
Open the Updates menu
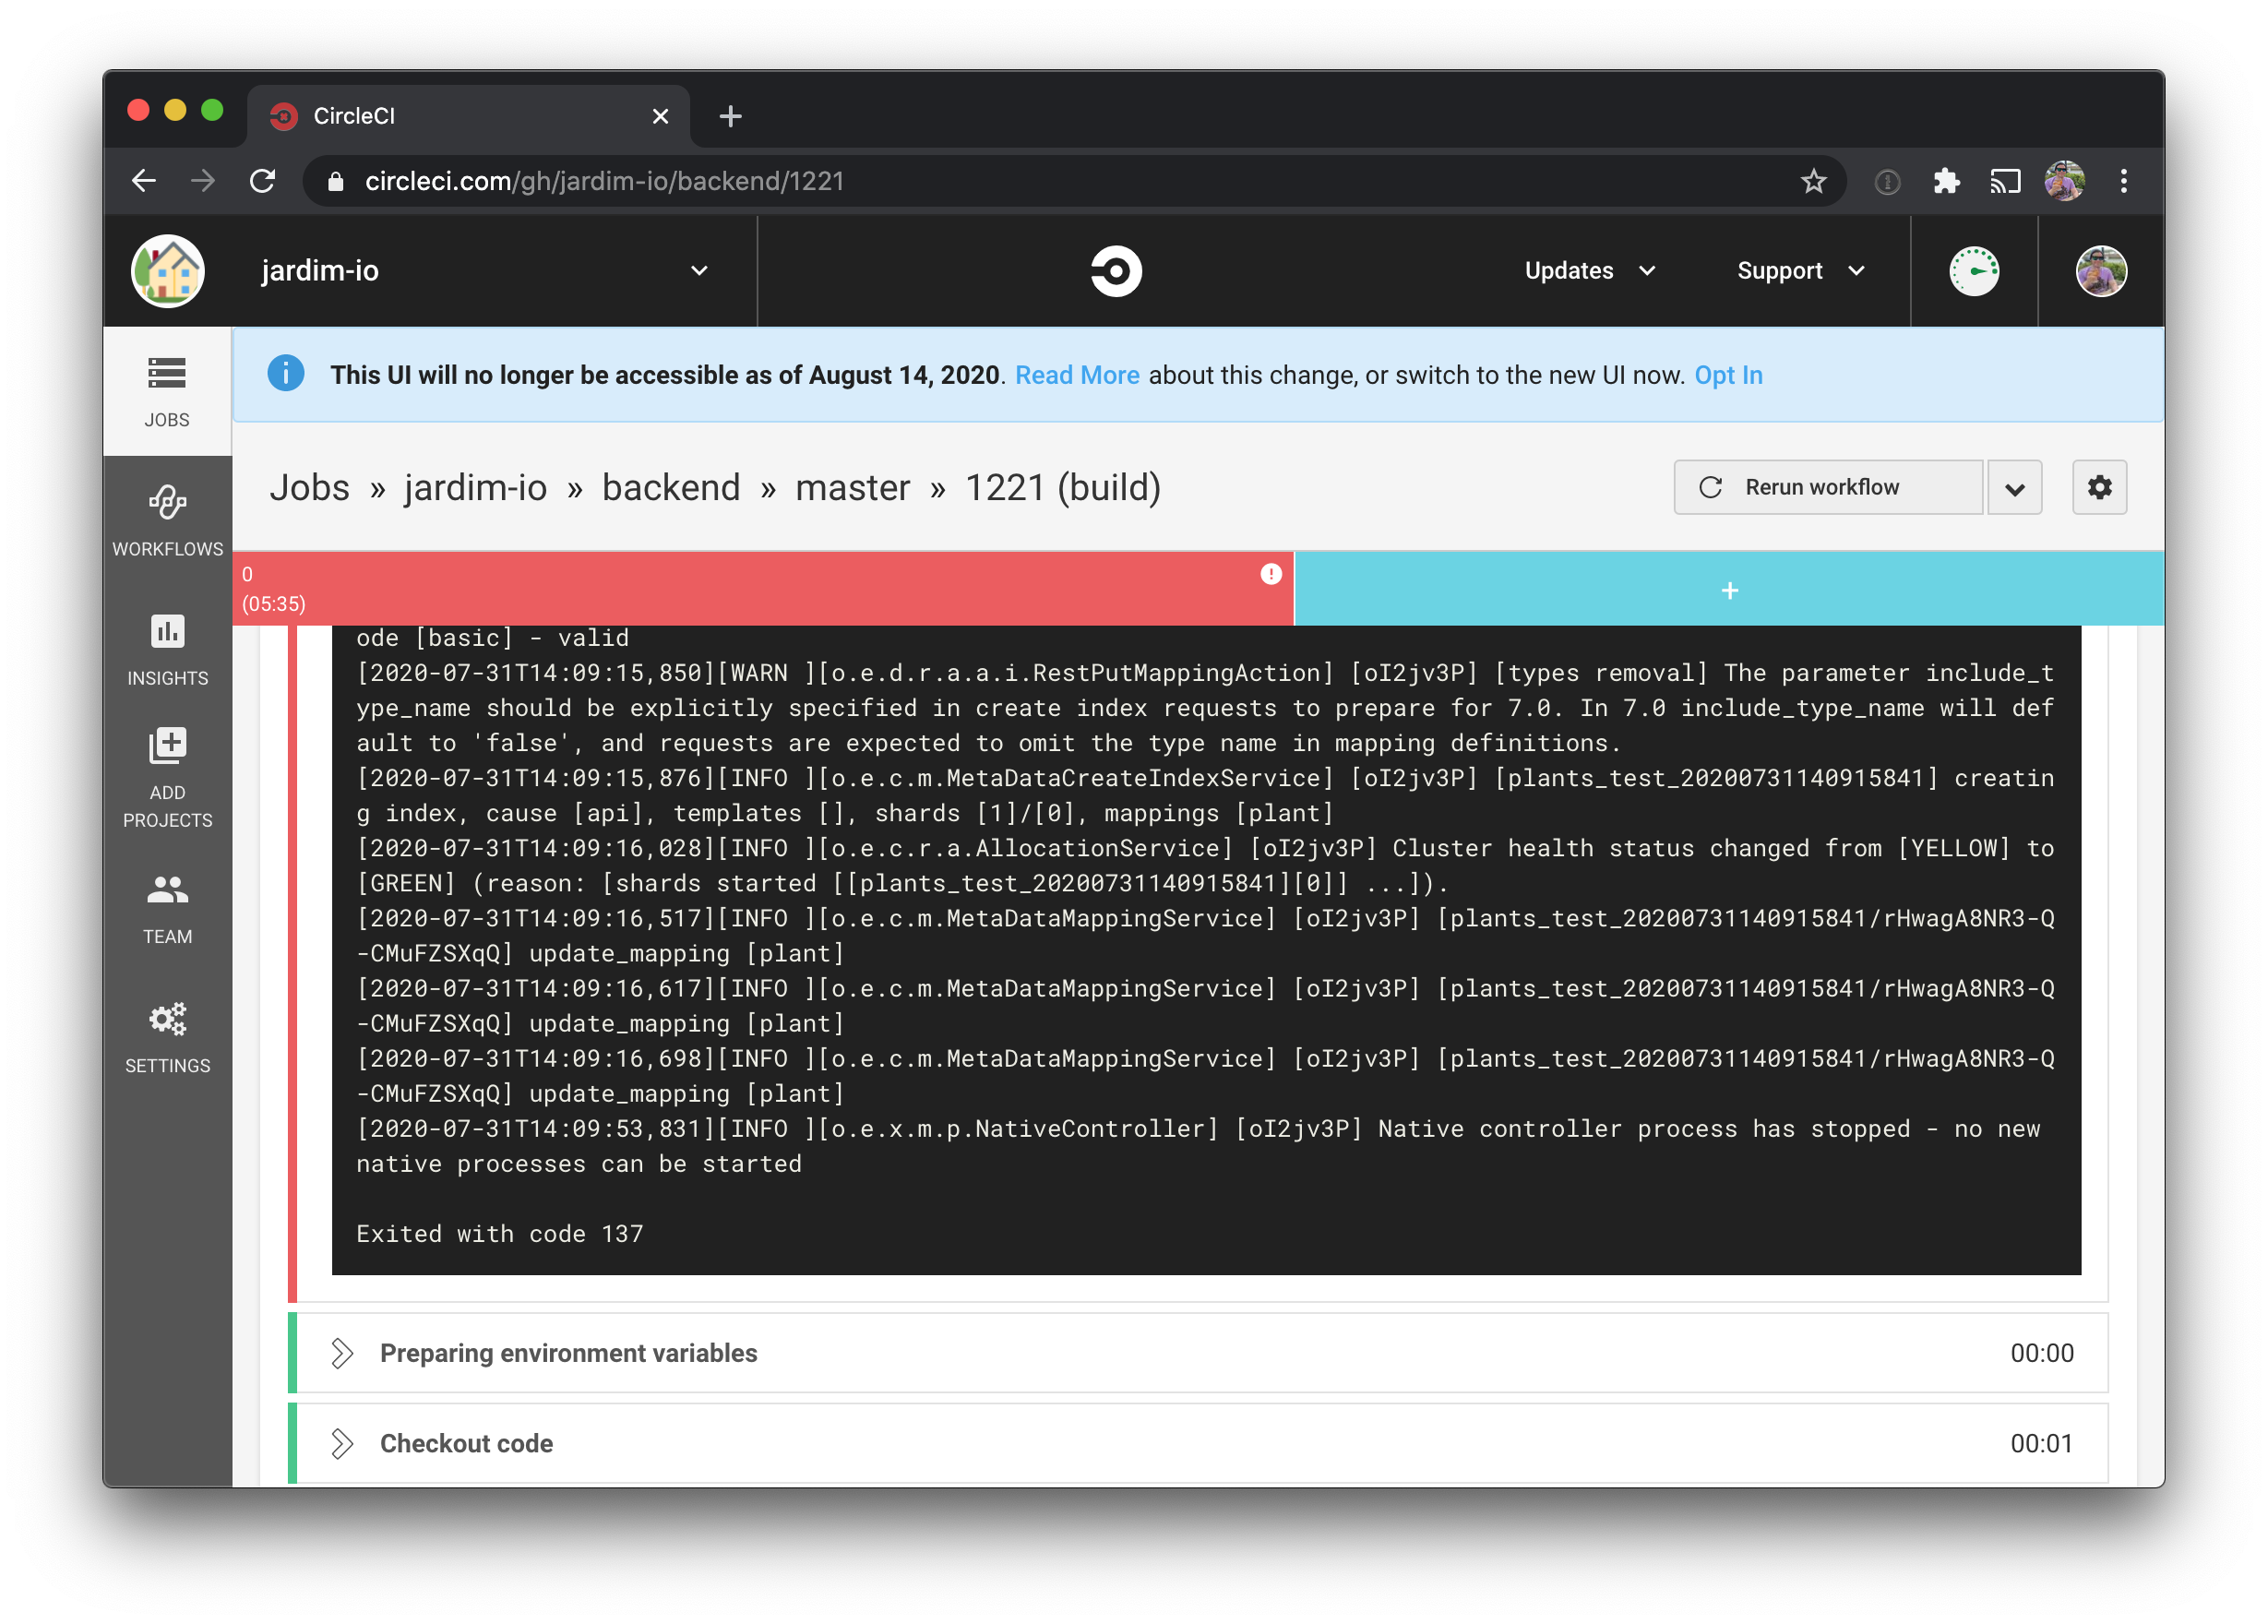coord(1589,271)
